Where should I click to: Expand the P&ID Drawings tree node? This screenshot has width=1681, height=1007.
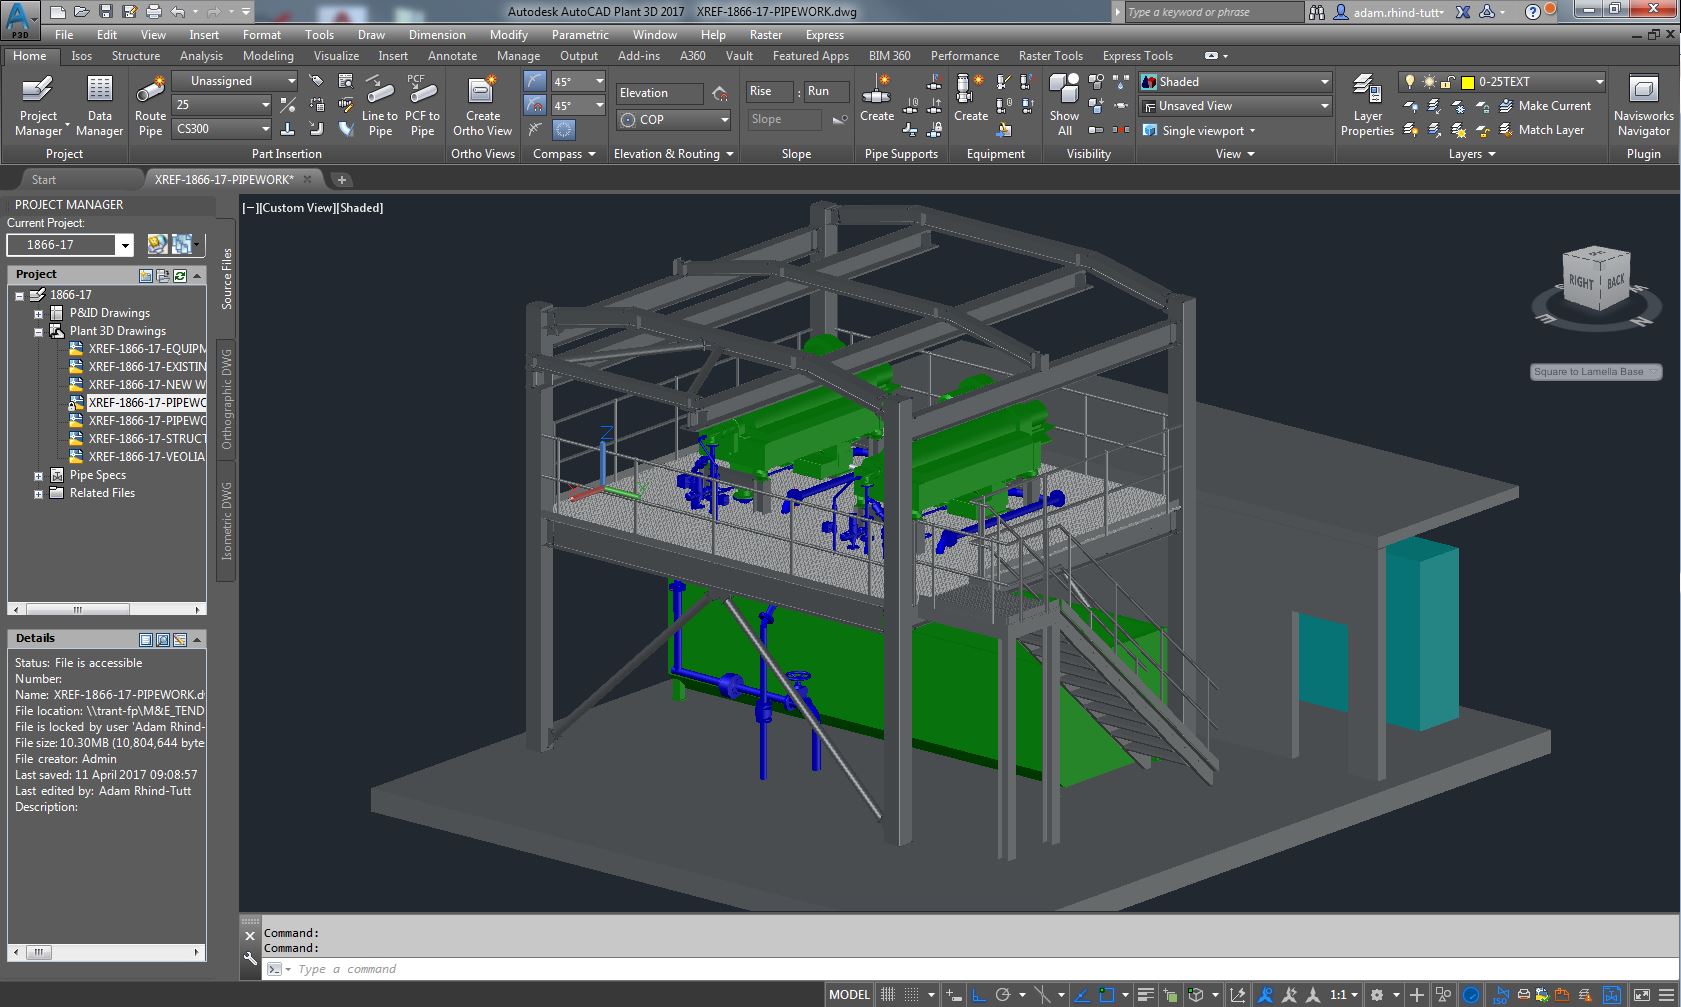(38, 313)
